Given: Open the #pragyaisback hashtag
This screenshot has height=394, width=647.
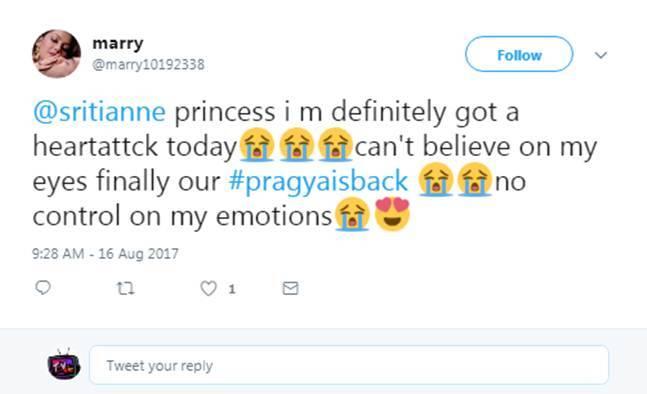Looking at the screenshot, I should 318,181.
